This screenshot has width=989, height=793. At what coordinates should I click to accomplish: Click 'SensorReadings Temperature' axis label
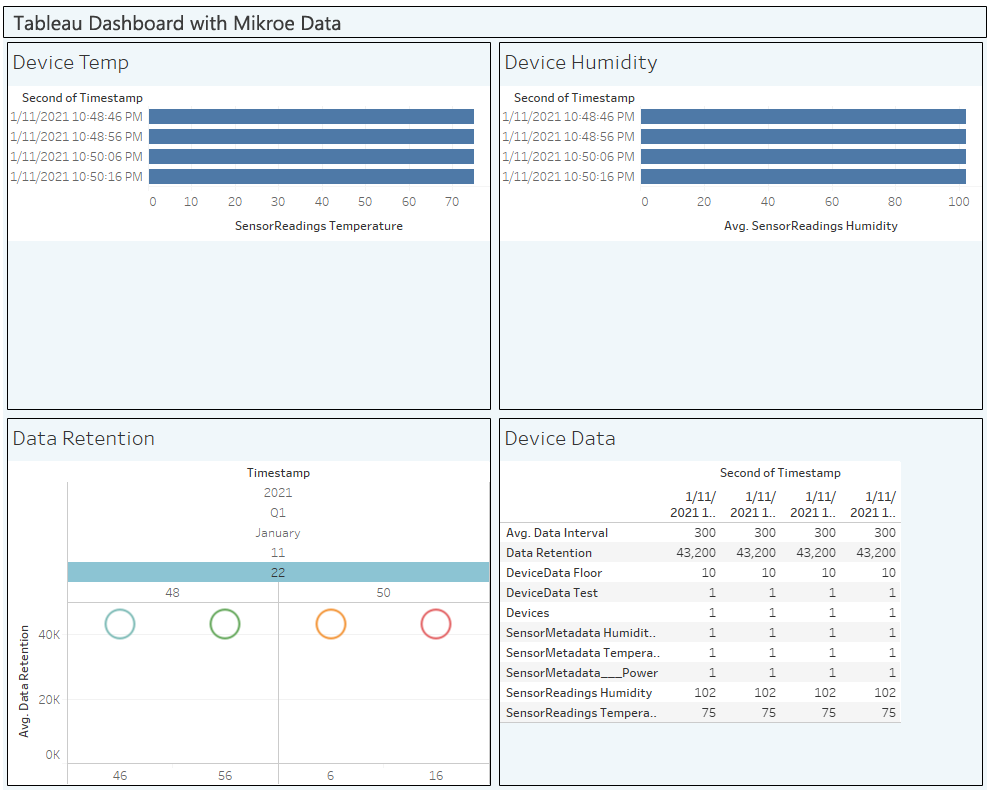tap(319, 226)
